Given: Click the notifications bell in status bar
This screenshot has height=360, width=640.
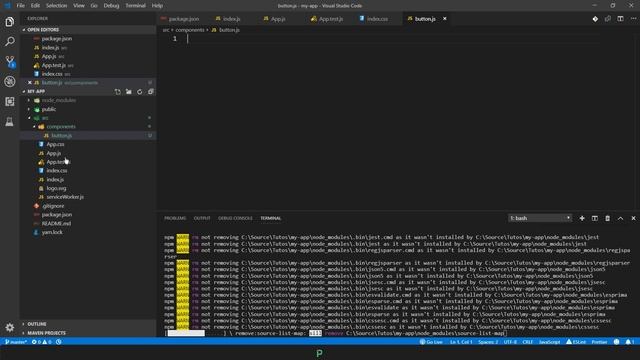Looking at the screenshot, I should point(630,342).
